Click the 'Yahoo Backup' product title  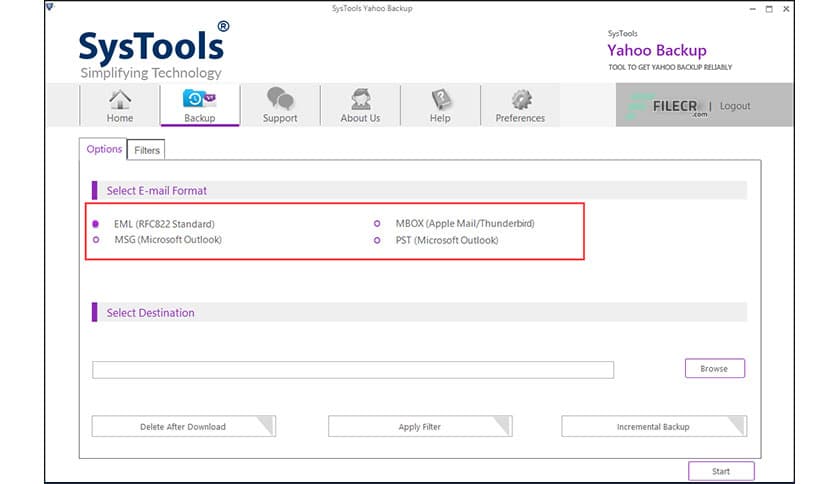[x=657, y=50]
